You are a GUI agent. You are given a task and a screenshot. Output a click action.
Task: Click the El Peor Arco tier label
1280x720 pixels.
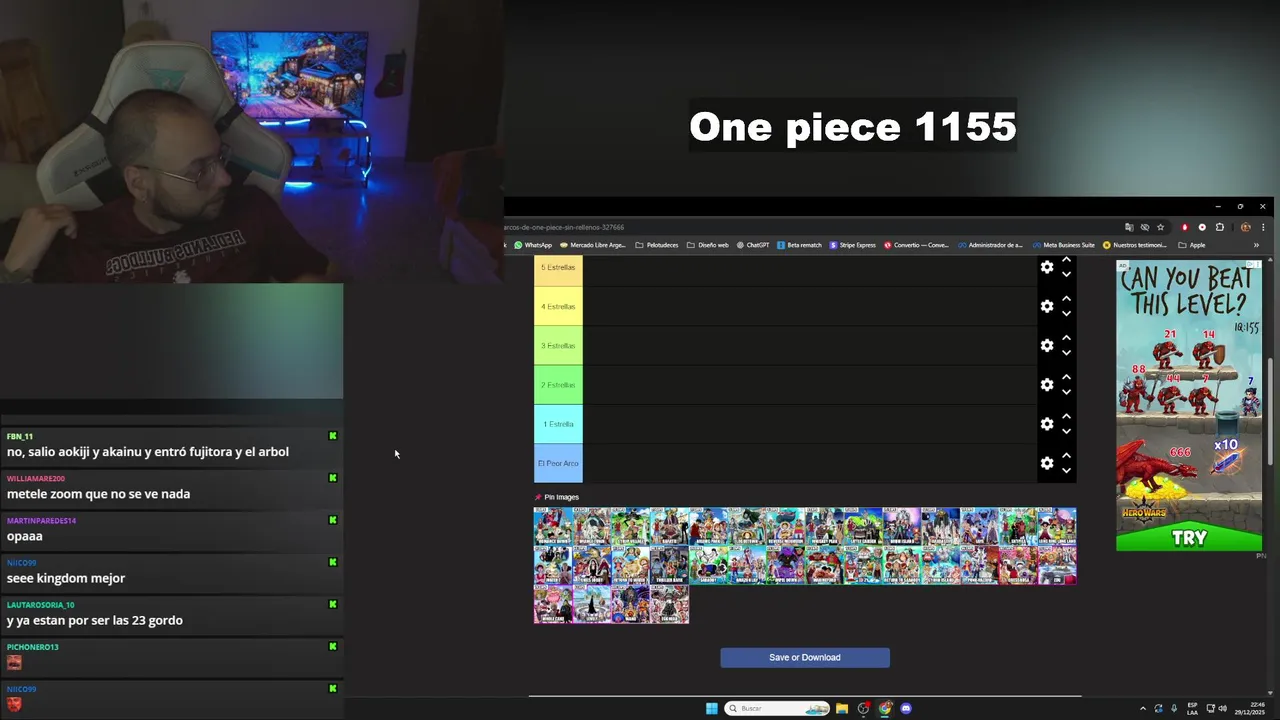558,463
